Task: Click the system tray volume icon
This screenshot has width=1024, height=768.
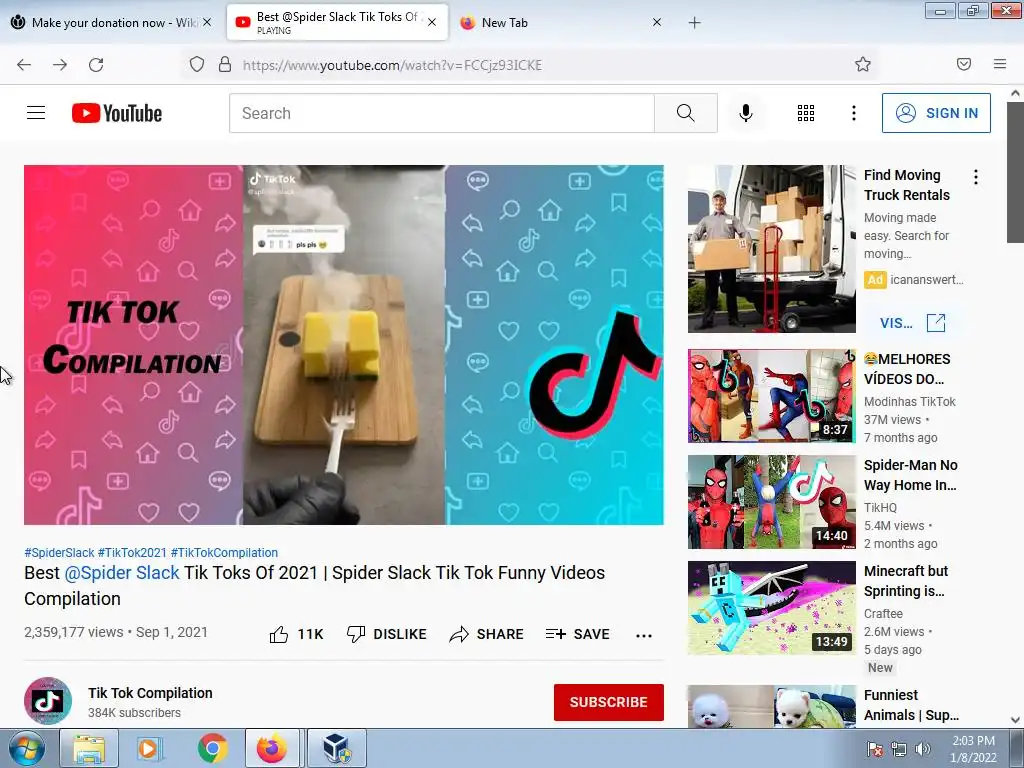Action: [x=922, y=749]
